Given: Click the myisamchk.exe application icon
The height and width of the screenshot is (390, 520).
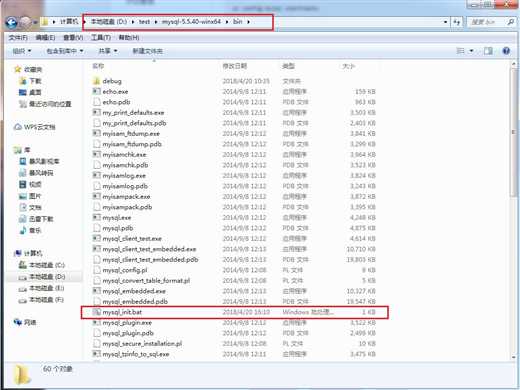Looking at the screenshot, I should [x=96, y=154].
